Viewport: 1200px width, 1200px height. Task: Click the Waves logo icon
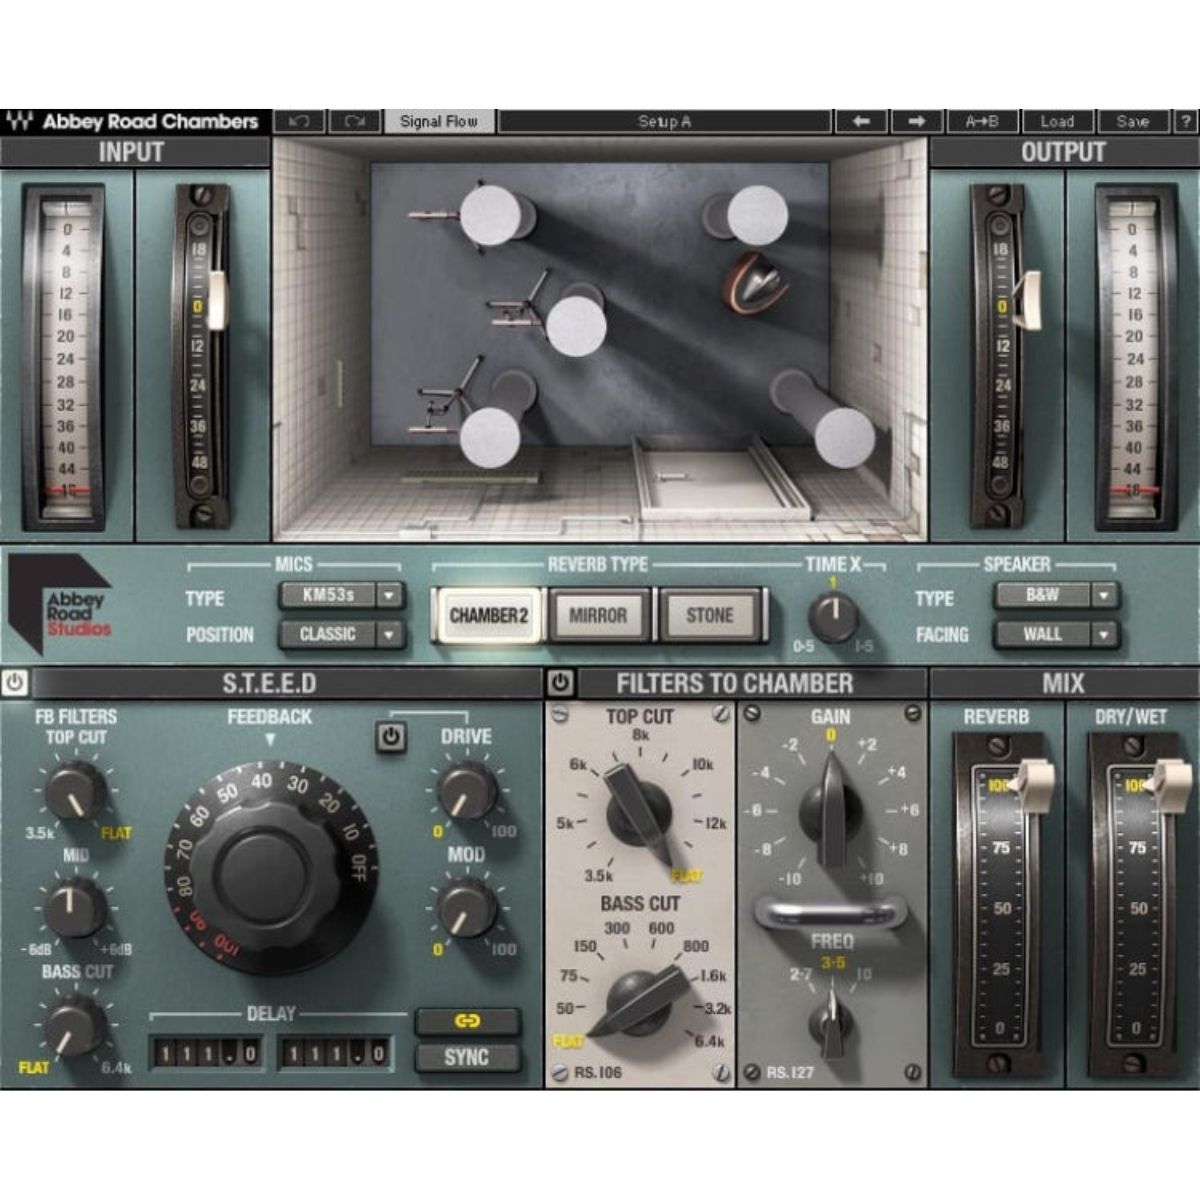(x=19, y=122)
